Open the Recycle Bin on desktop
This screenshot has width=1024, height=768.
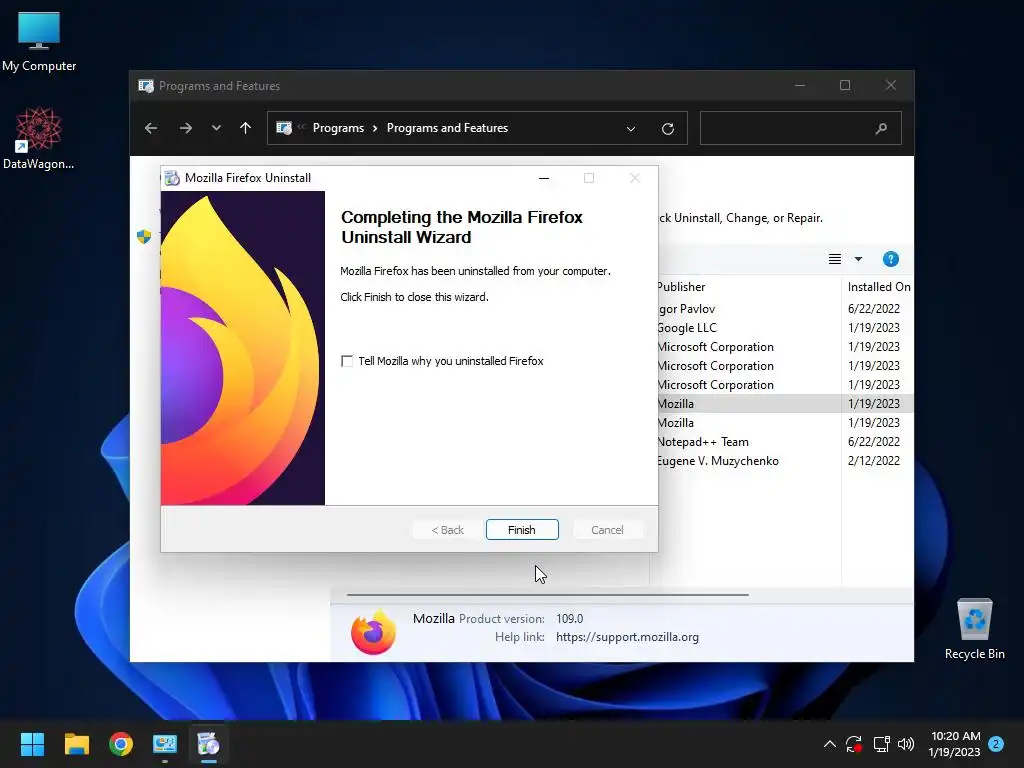tap(974, 629)
